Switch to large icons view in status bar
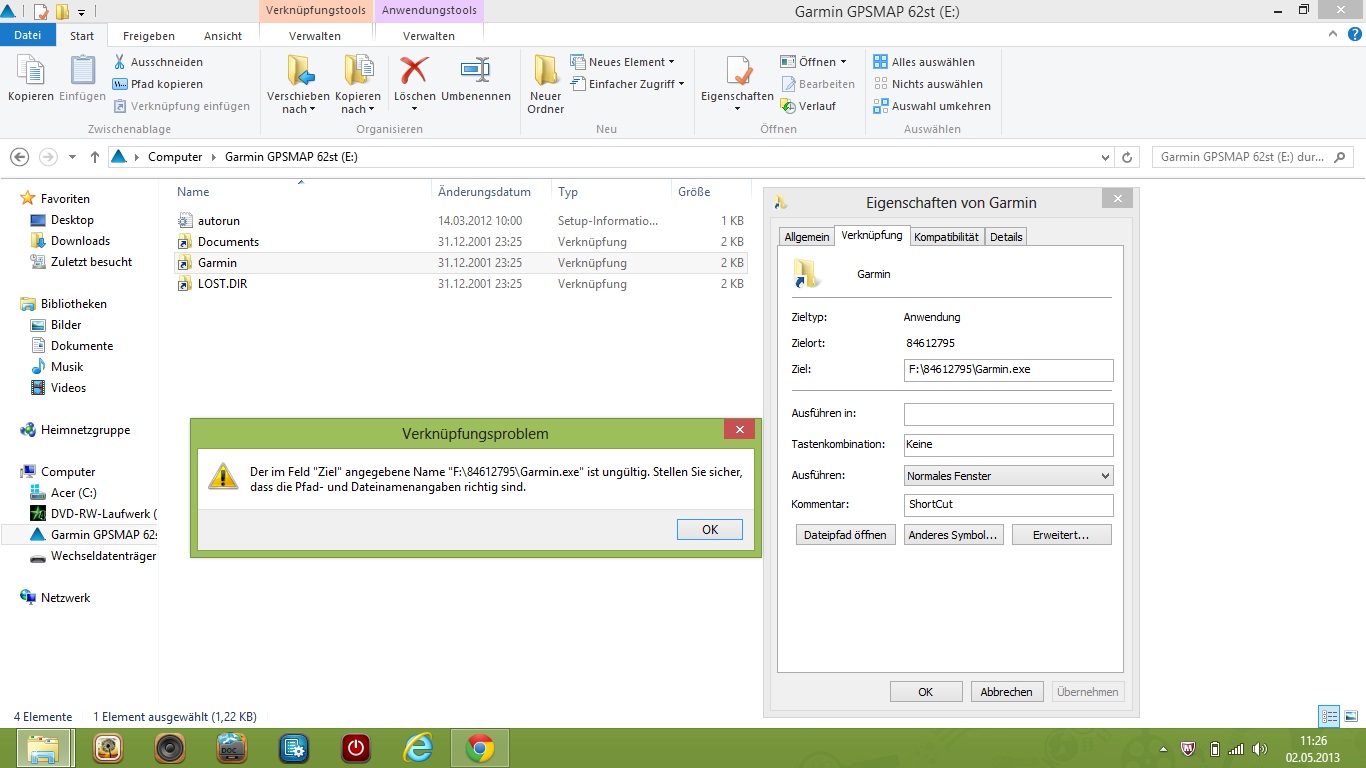This screenshot has width=1366, height=768. pyautogui.click(x=1349, y=716)
